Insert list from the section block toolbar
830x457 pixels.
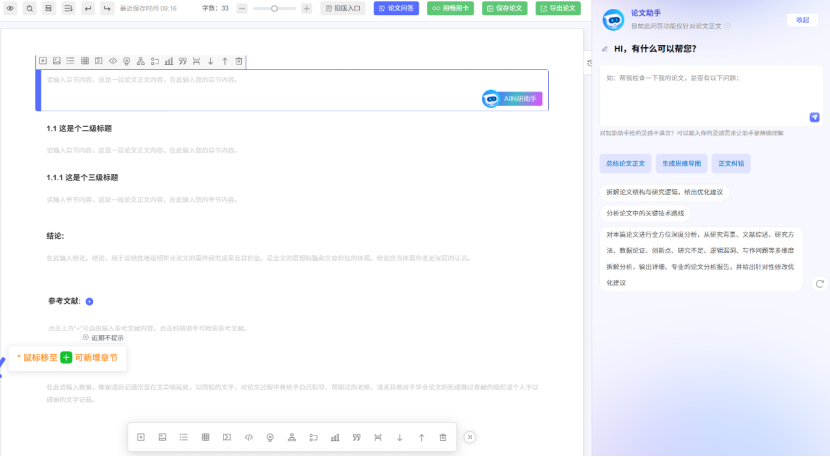[x=70, y=61]
